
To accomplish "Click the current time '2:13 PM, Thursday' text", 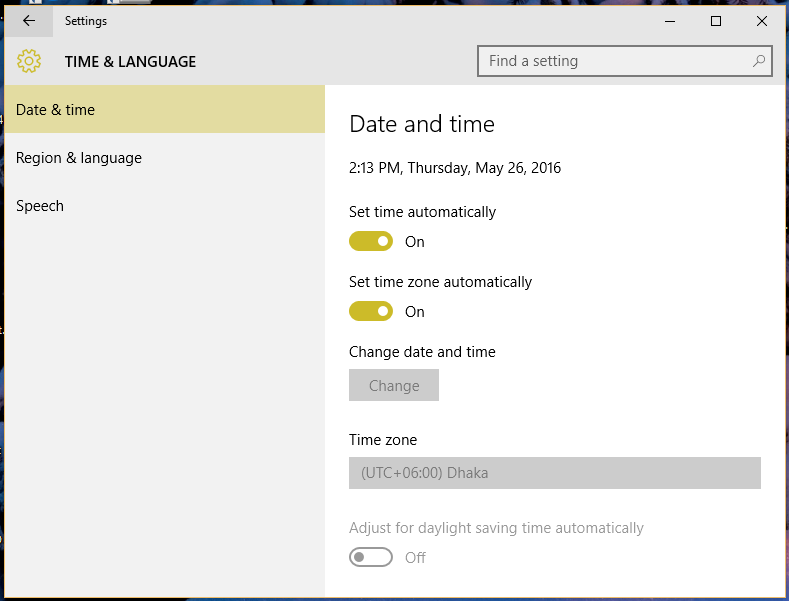I will [x=455, y=168].
